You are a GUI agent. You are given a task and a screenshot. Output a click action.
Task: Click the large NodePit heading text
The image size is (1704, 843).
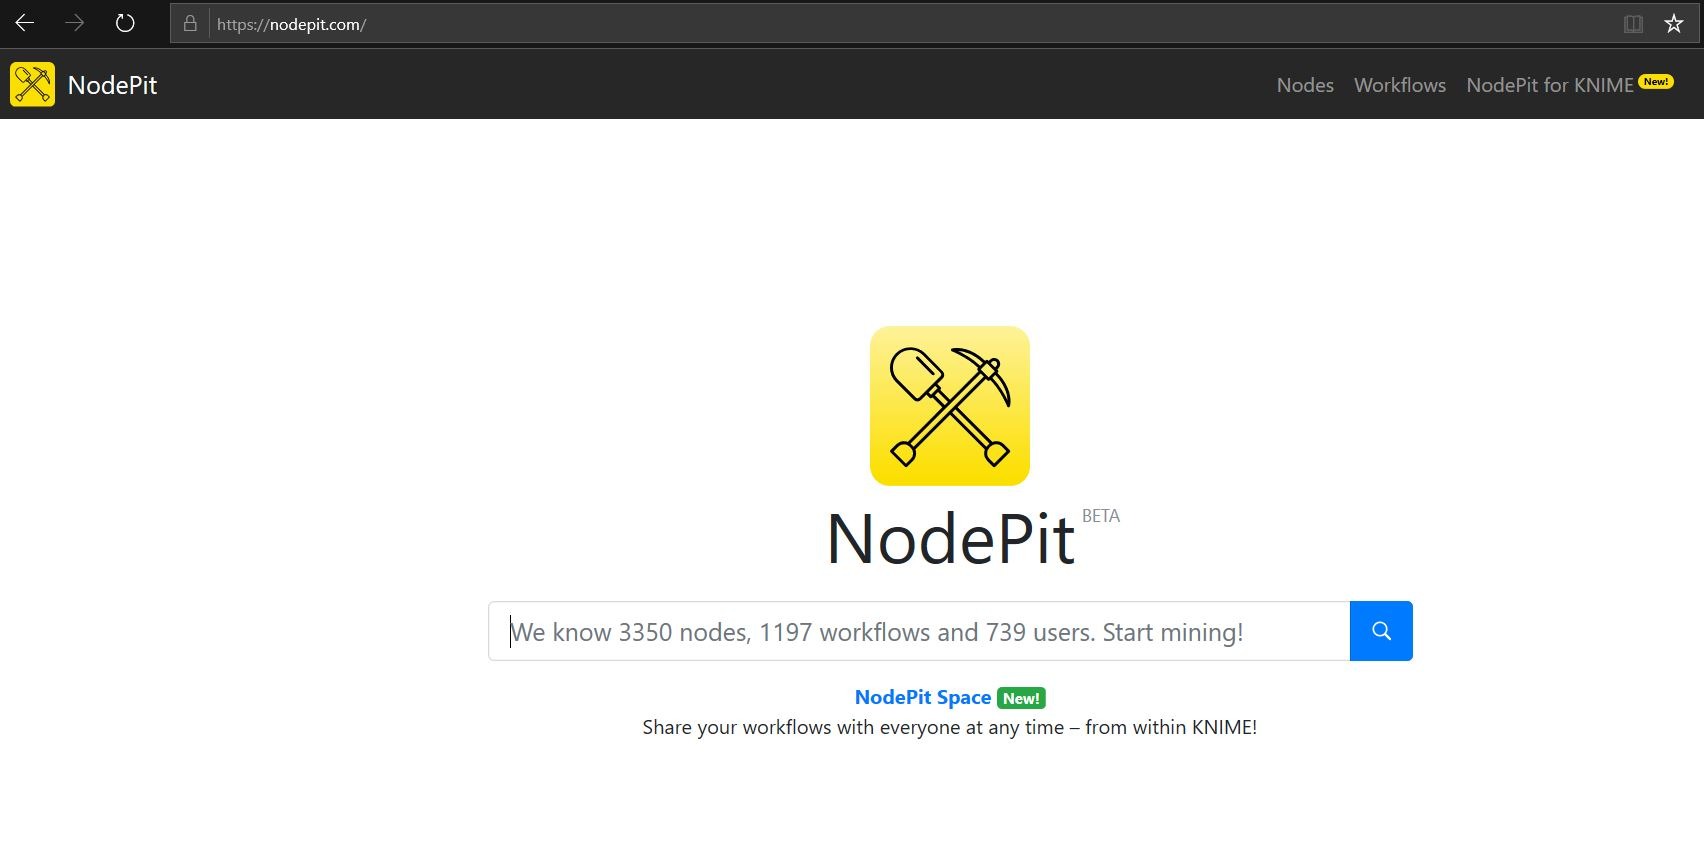[950, 540]
